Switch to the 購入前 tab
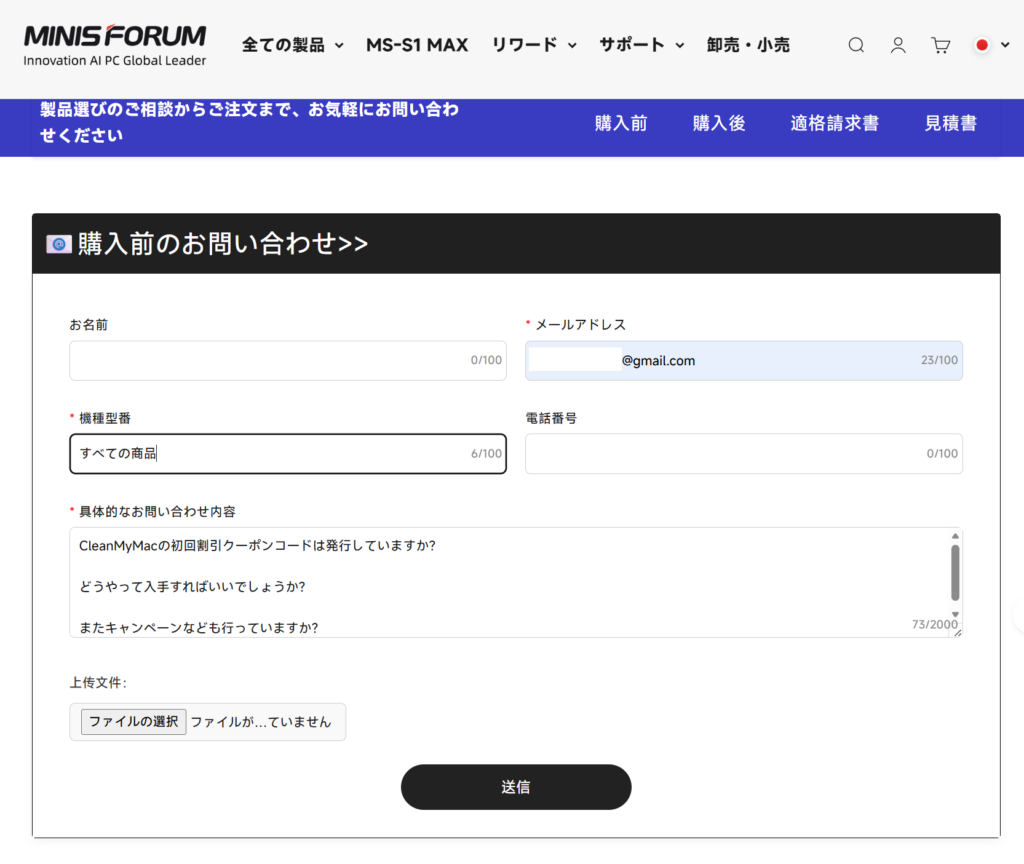This screenshot has height=864, width=1024. pyautogui.click(x=621, y=124)
